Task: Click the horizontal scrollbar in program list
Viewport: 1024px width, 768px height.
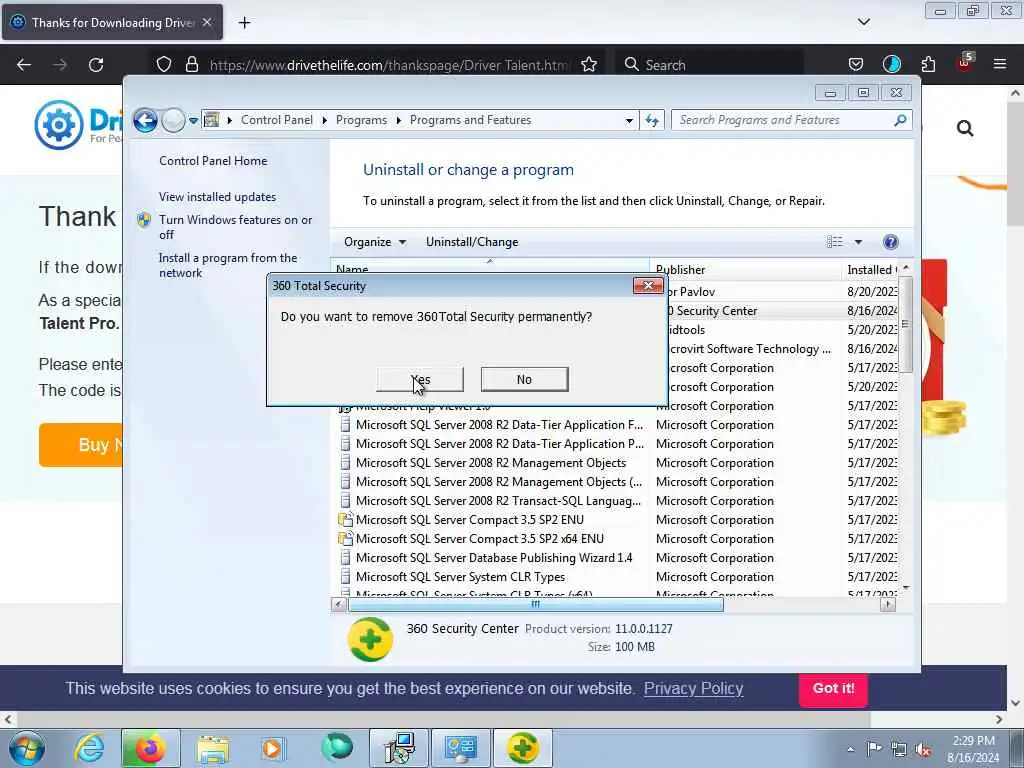Action: [536, 604]
